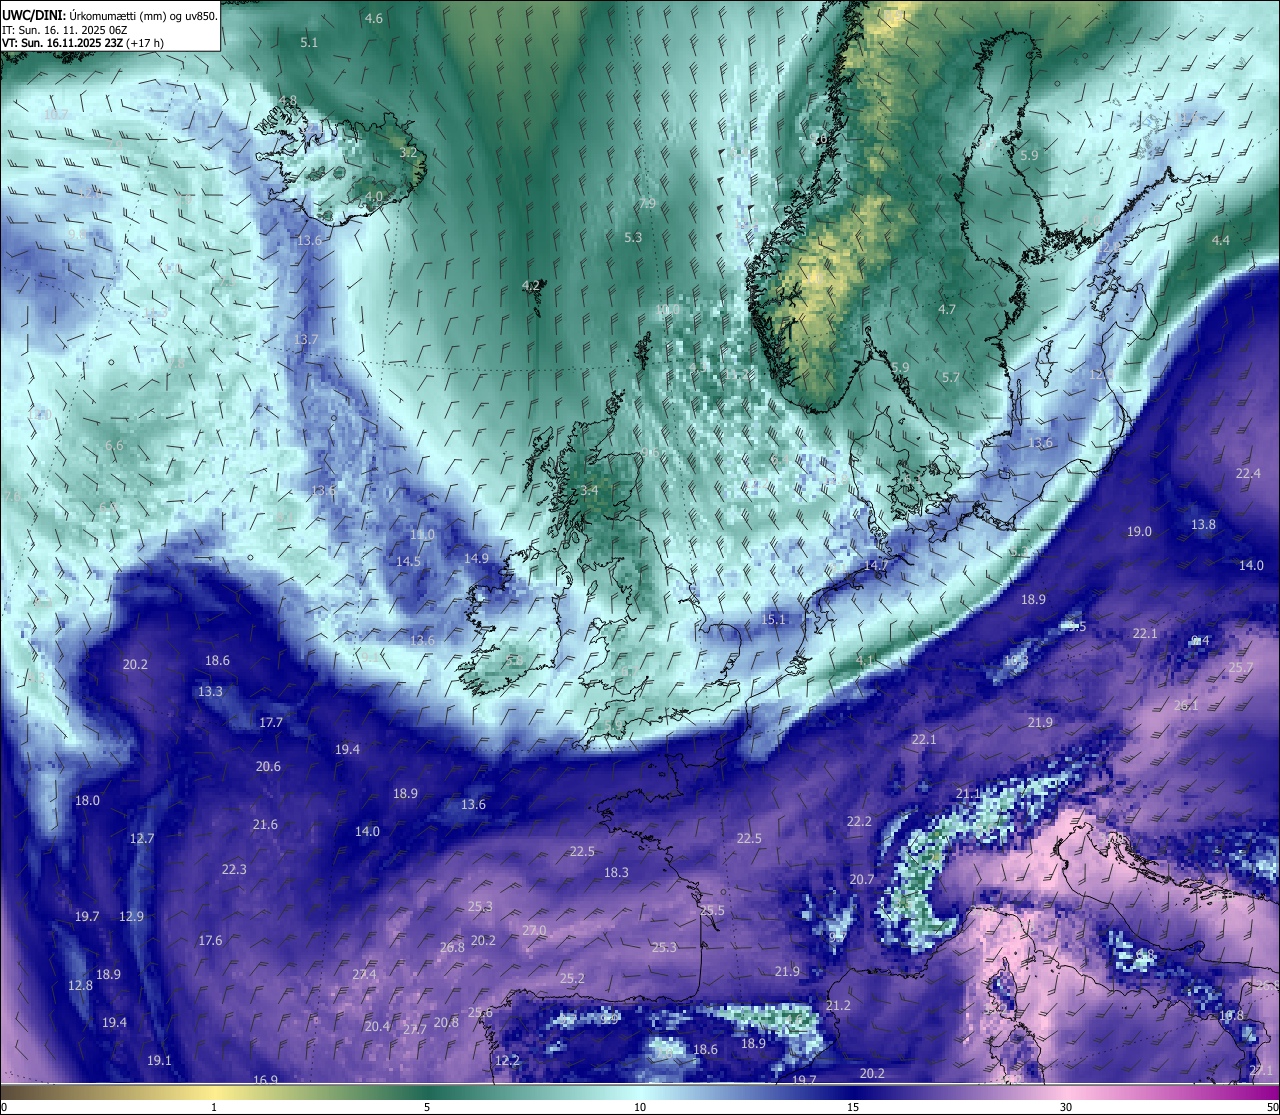Click the 17.7 map value
The width and height of the screenshot is (1280, 1115).
pyautogui.click(x=271, y=723)
